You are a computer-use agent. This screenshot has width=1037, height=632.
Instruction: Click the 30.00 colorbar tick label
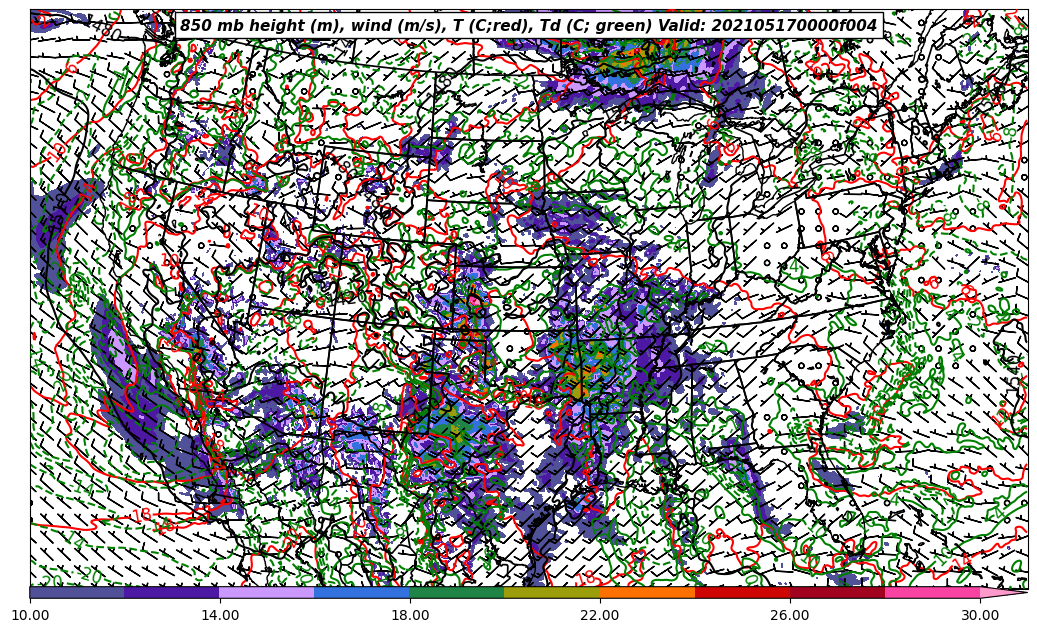click(x=980, y=615)
